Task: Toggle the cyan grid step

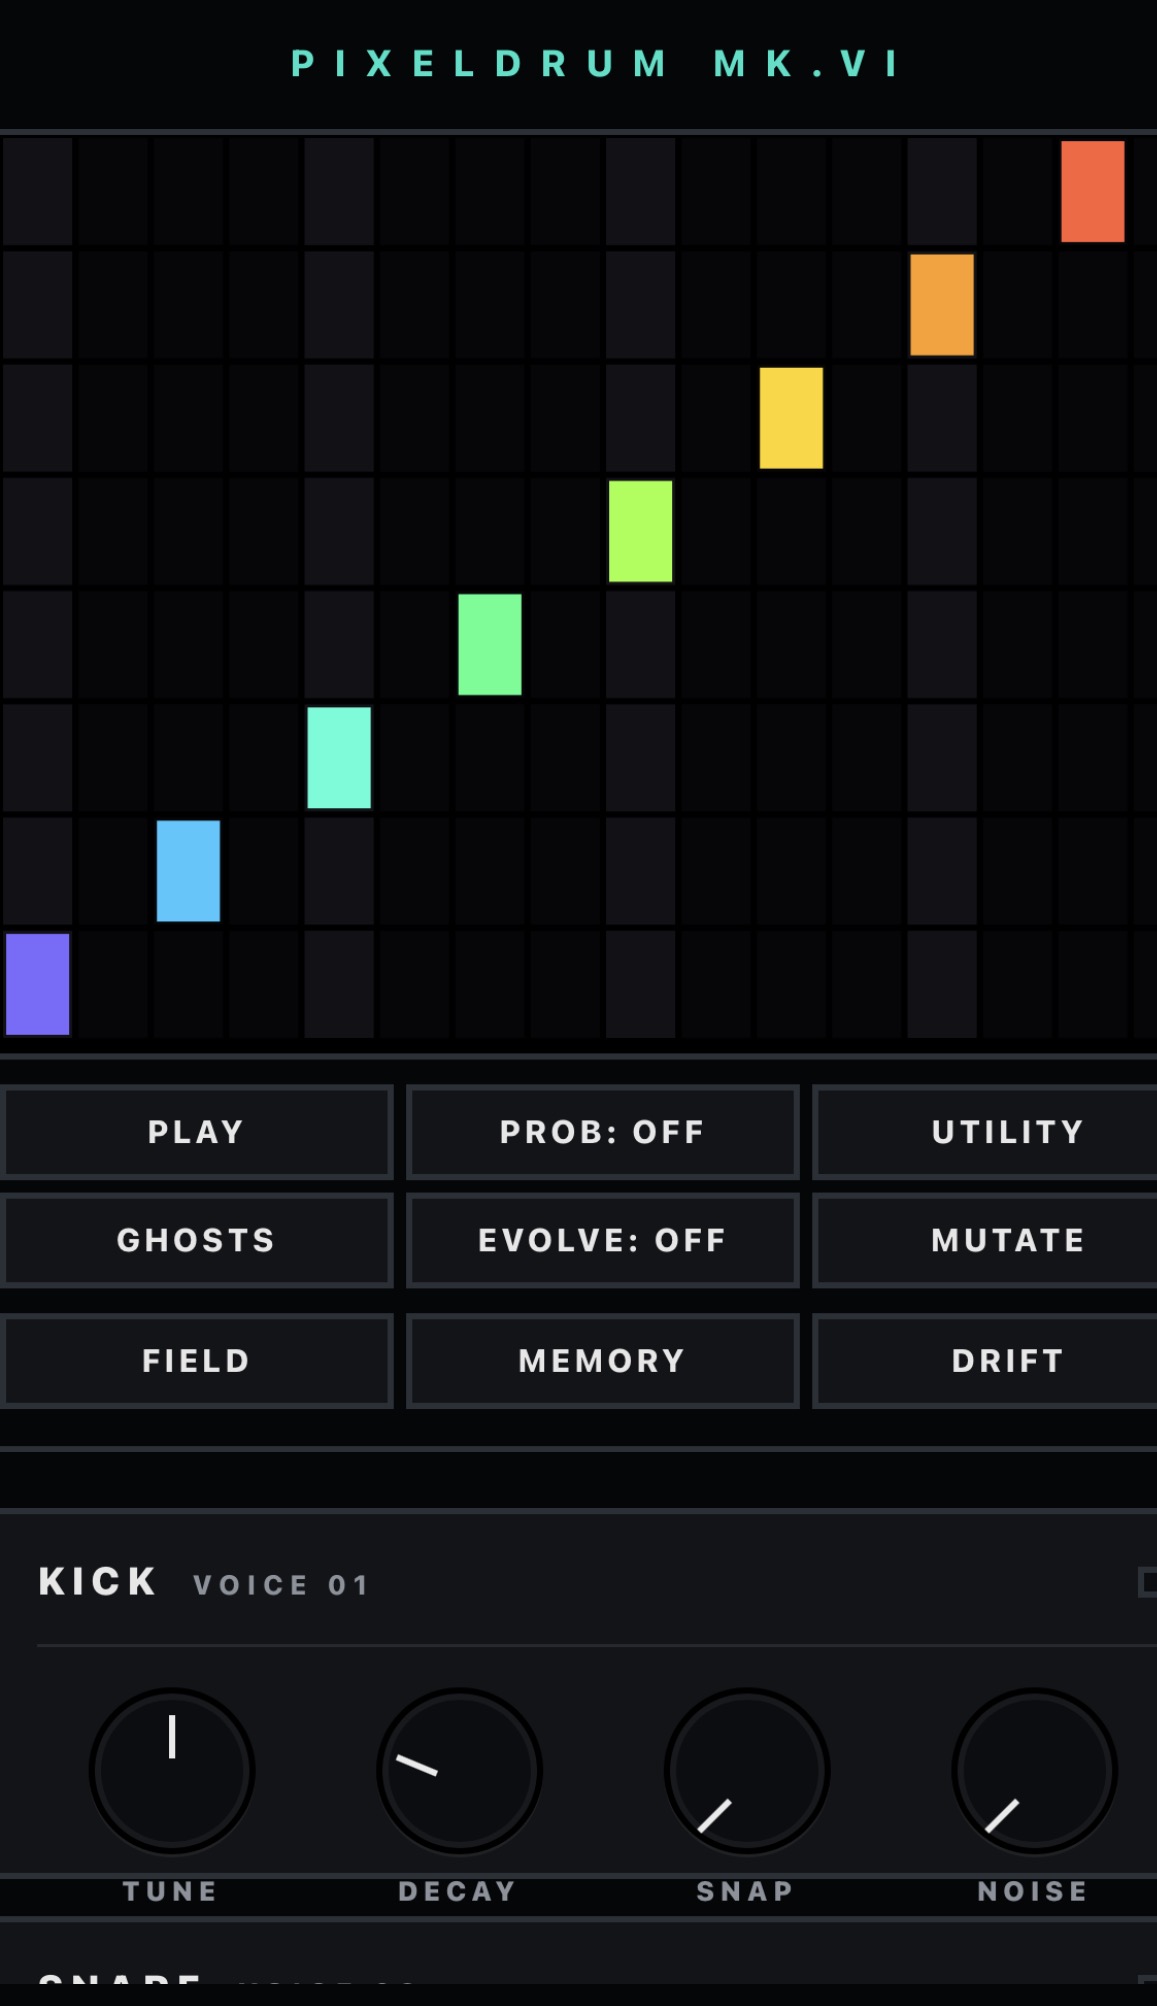Action: pos(339,758)
